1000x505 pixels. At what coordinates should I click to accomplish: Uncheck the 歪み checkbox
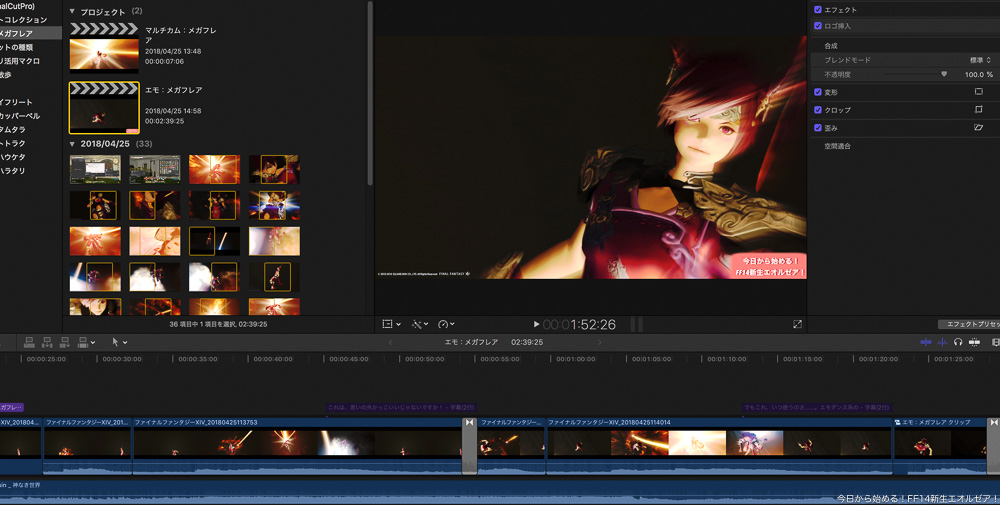pyautogui.click(x=818, y=128)
